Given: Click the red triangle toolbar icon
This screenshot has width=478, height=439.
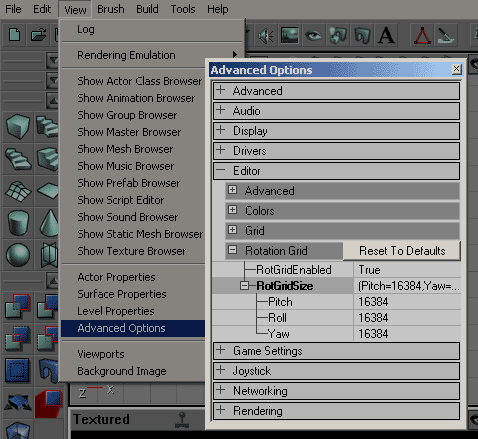Looking at the screenshot, I should [x=422, y=35].
